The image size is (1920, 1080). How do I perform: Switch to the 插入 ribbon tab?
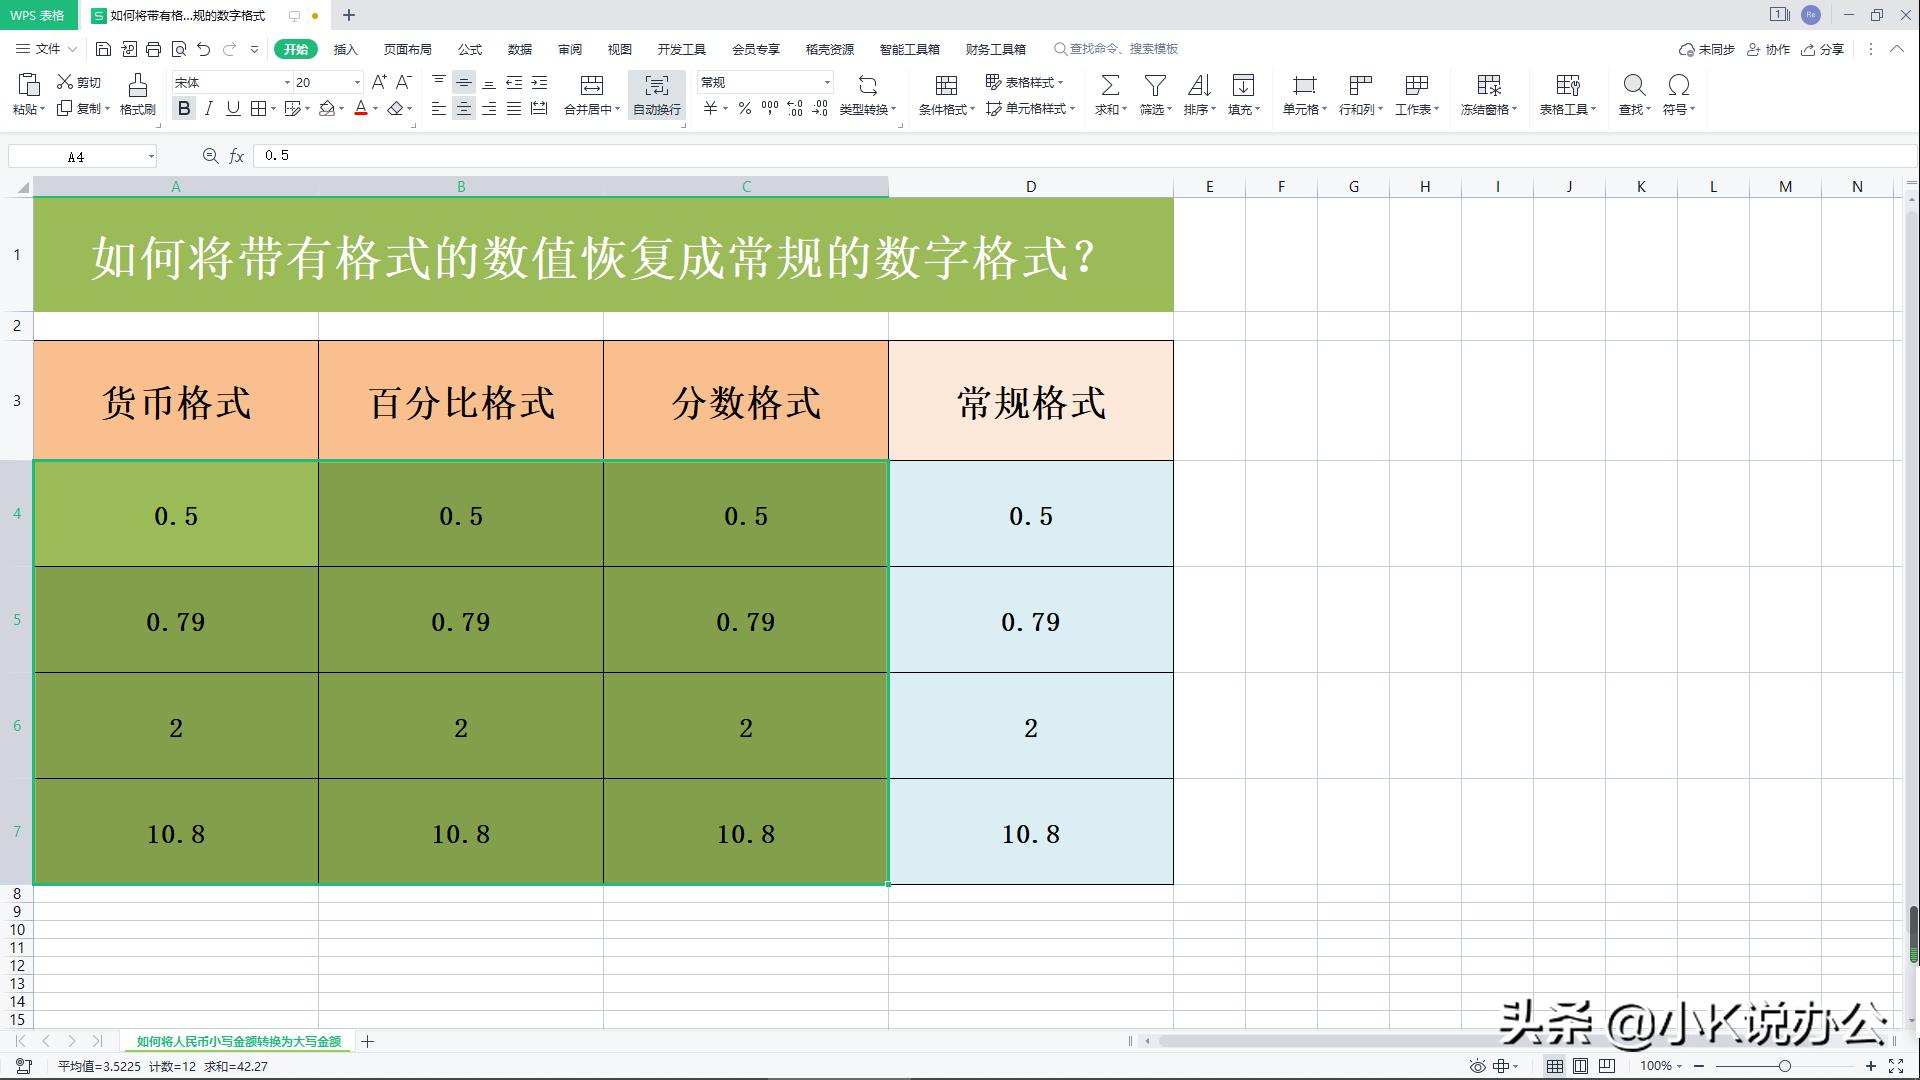coord(344,49)
